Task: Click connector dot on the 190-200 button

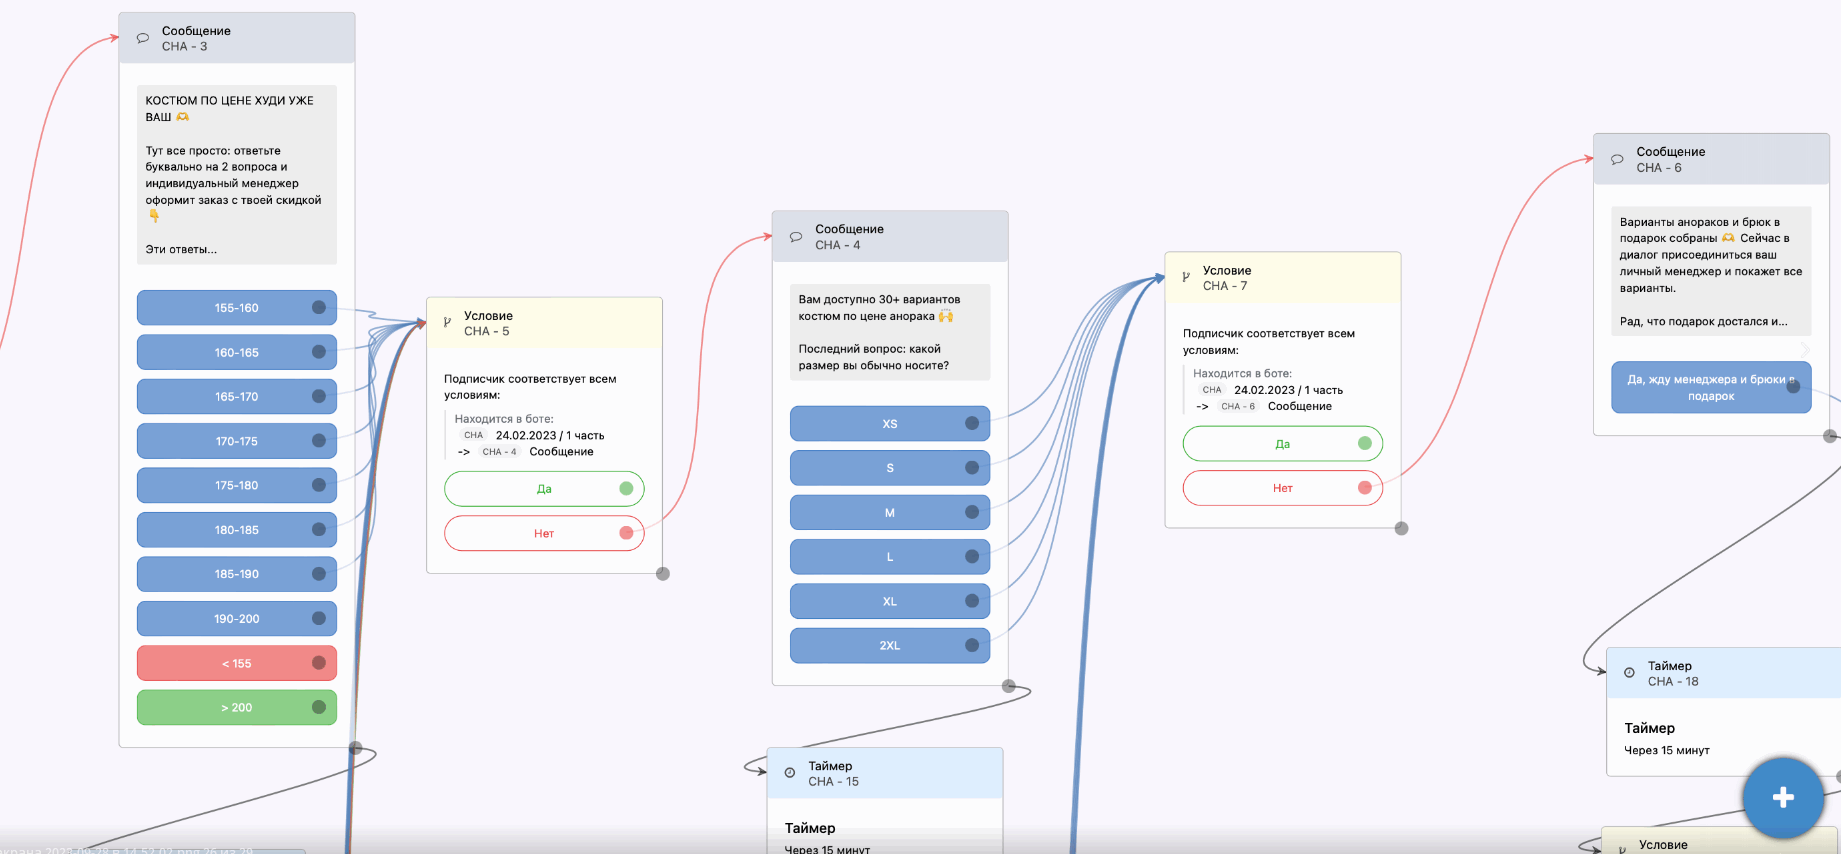Action: 319,619
